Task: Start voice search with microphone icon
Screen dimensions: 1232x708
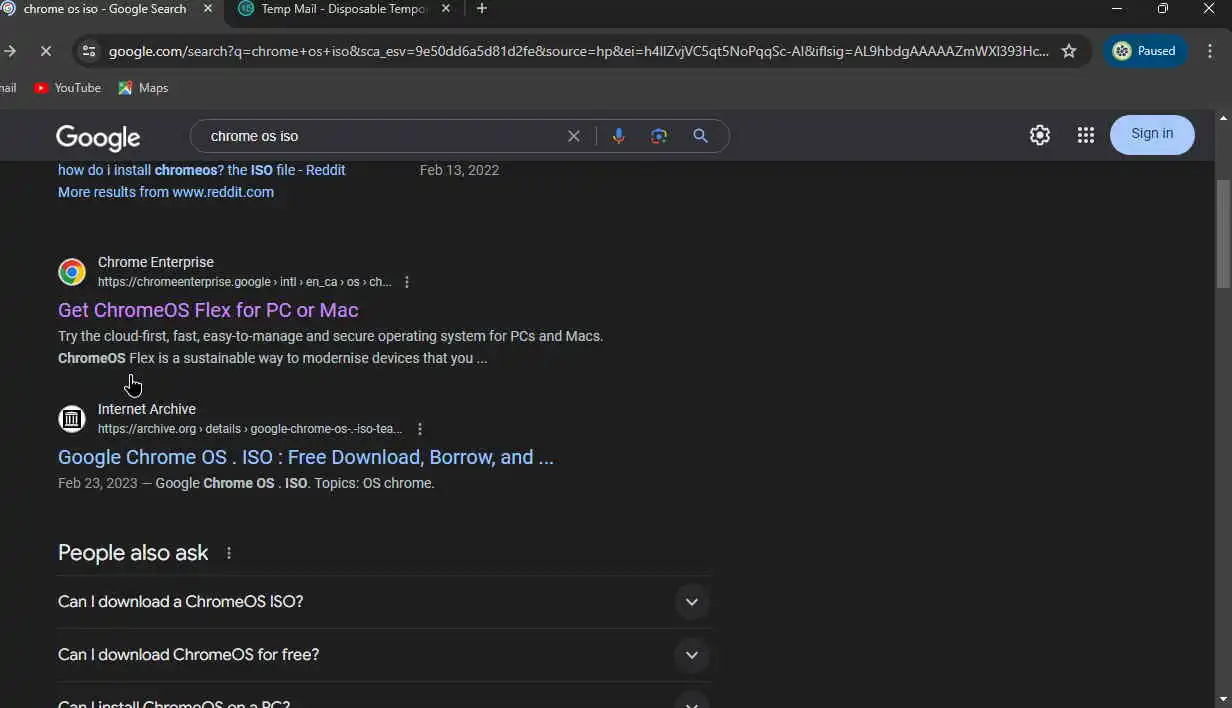Action: coord(619,136)
